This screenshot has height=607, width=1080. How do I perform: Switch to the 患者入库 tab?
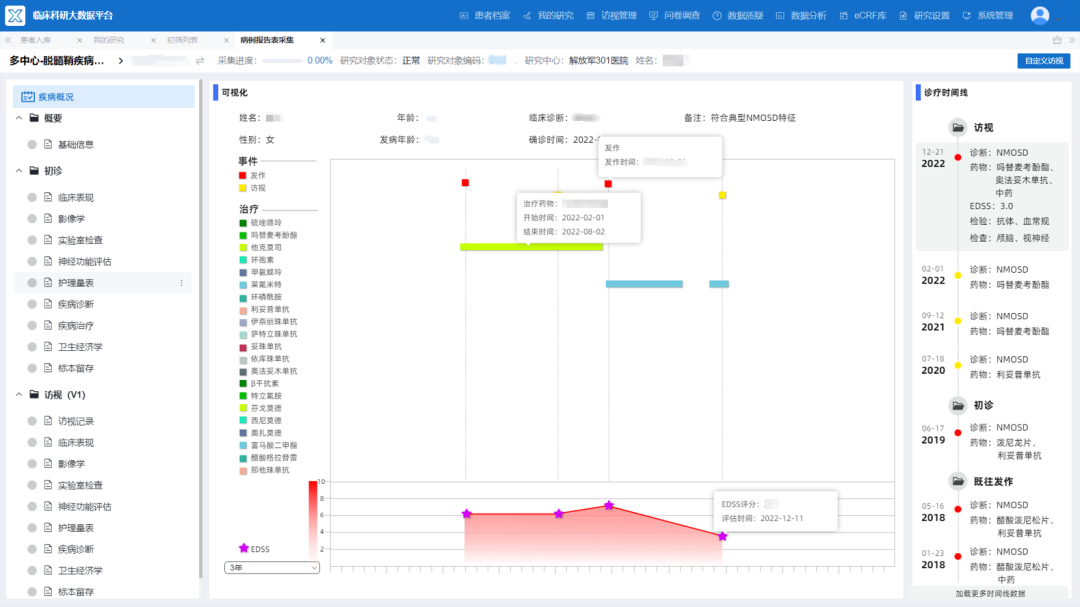click(x=36, y=40)
